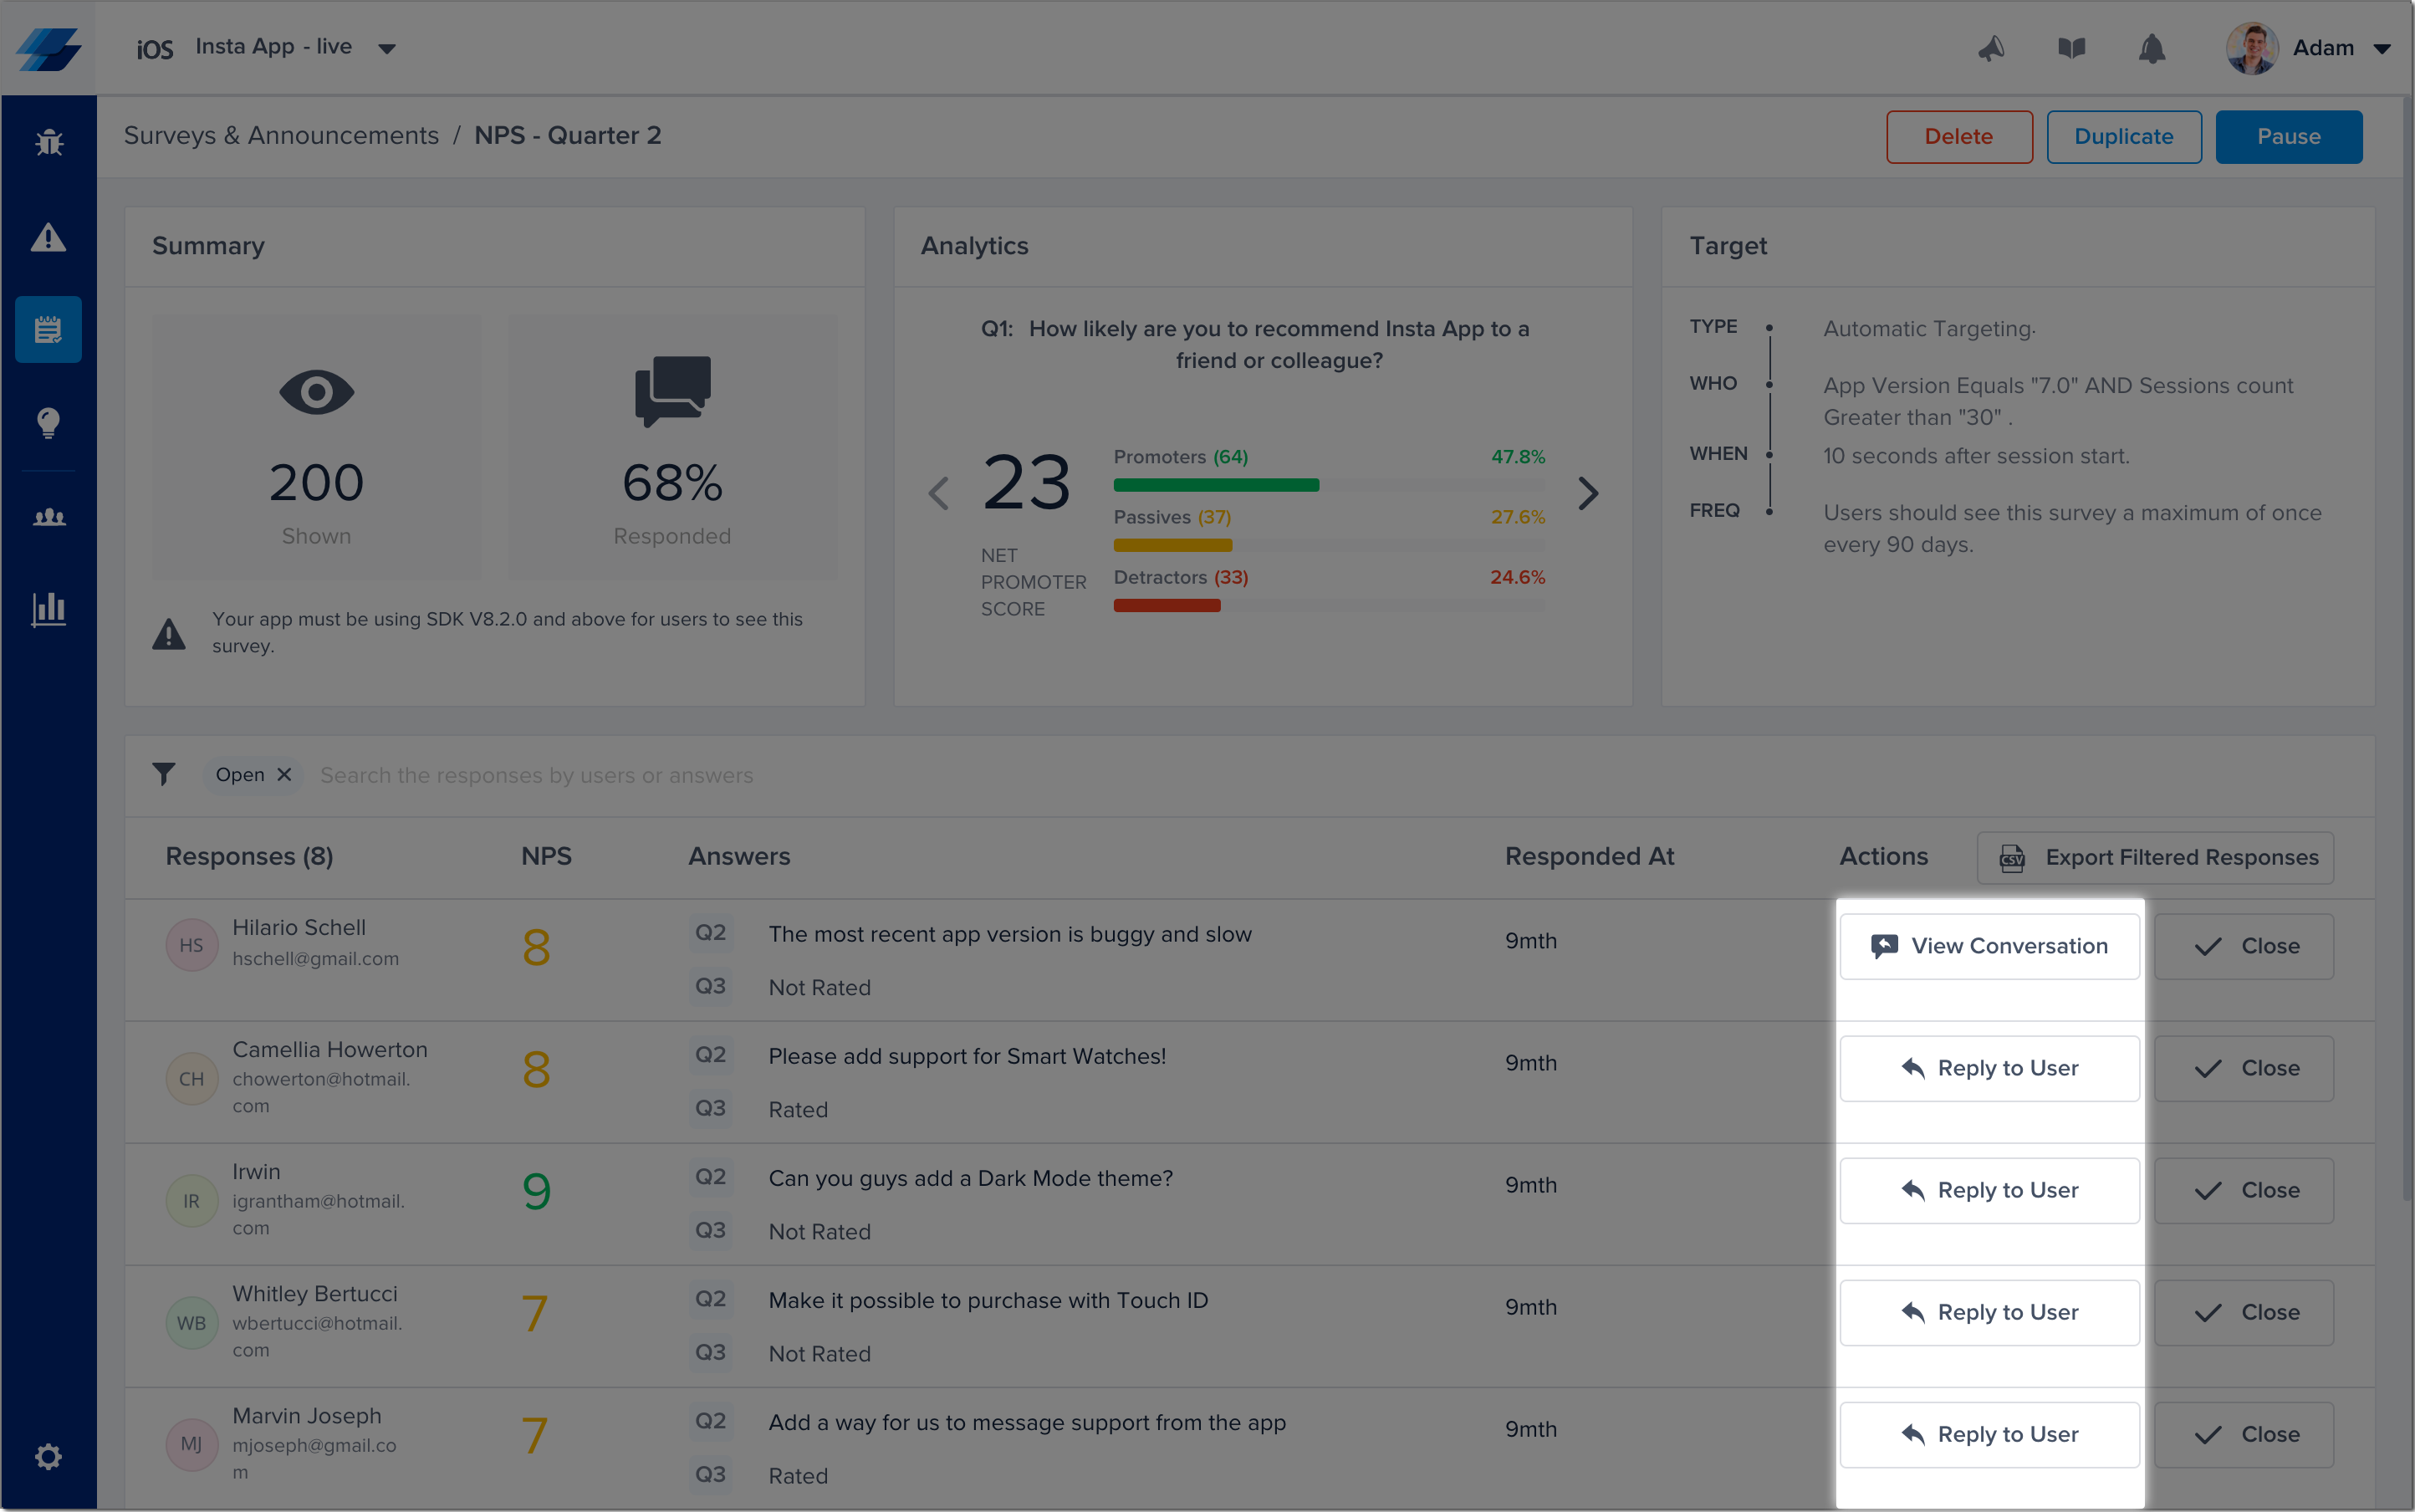Navigate to Surveys & Announcements breadcrumb
2415x1512 pixels.
coord(281,136)
